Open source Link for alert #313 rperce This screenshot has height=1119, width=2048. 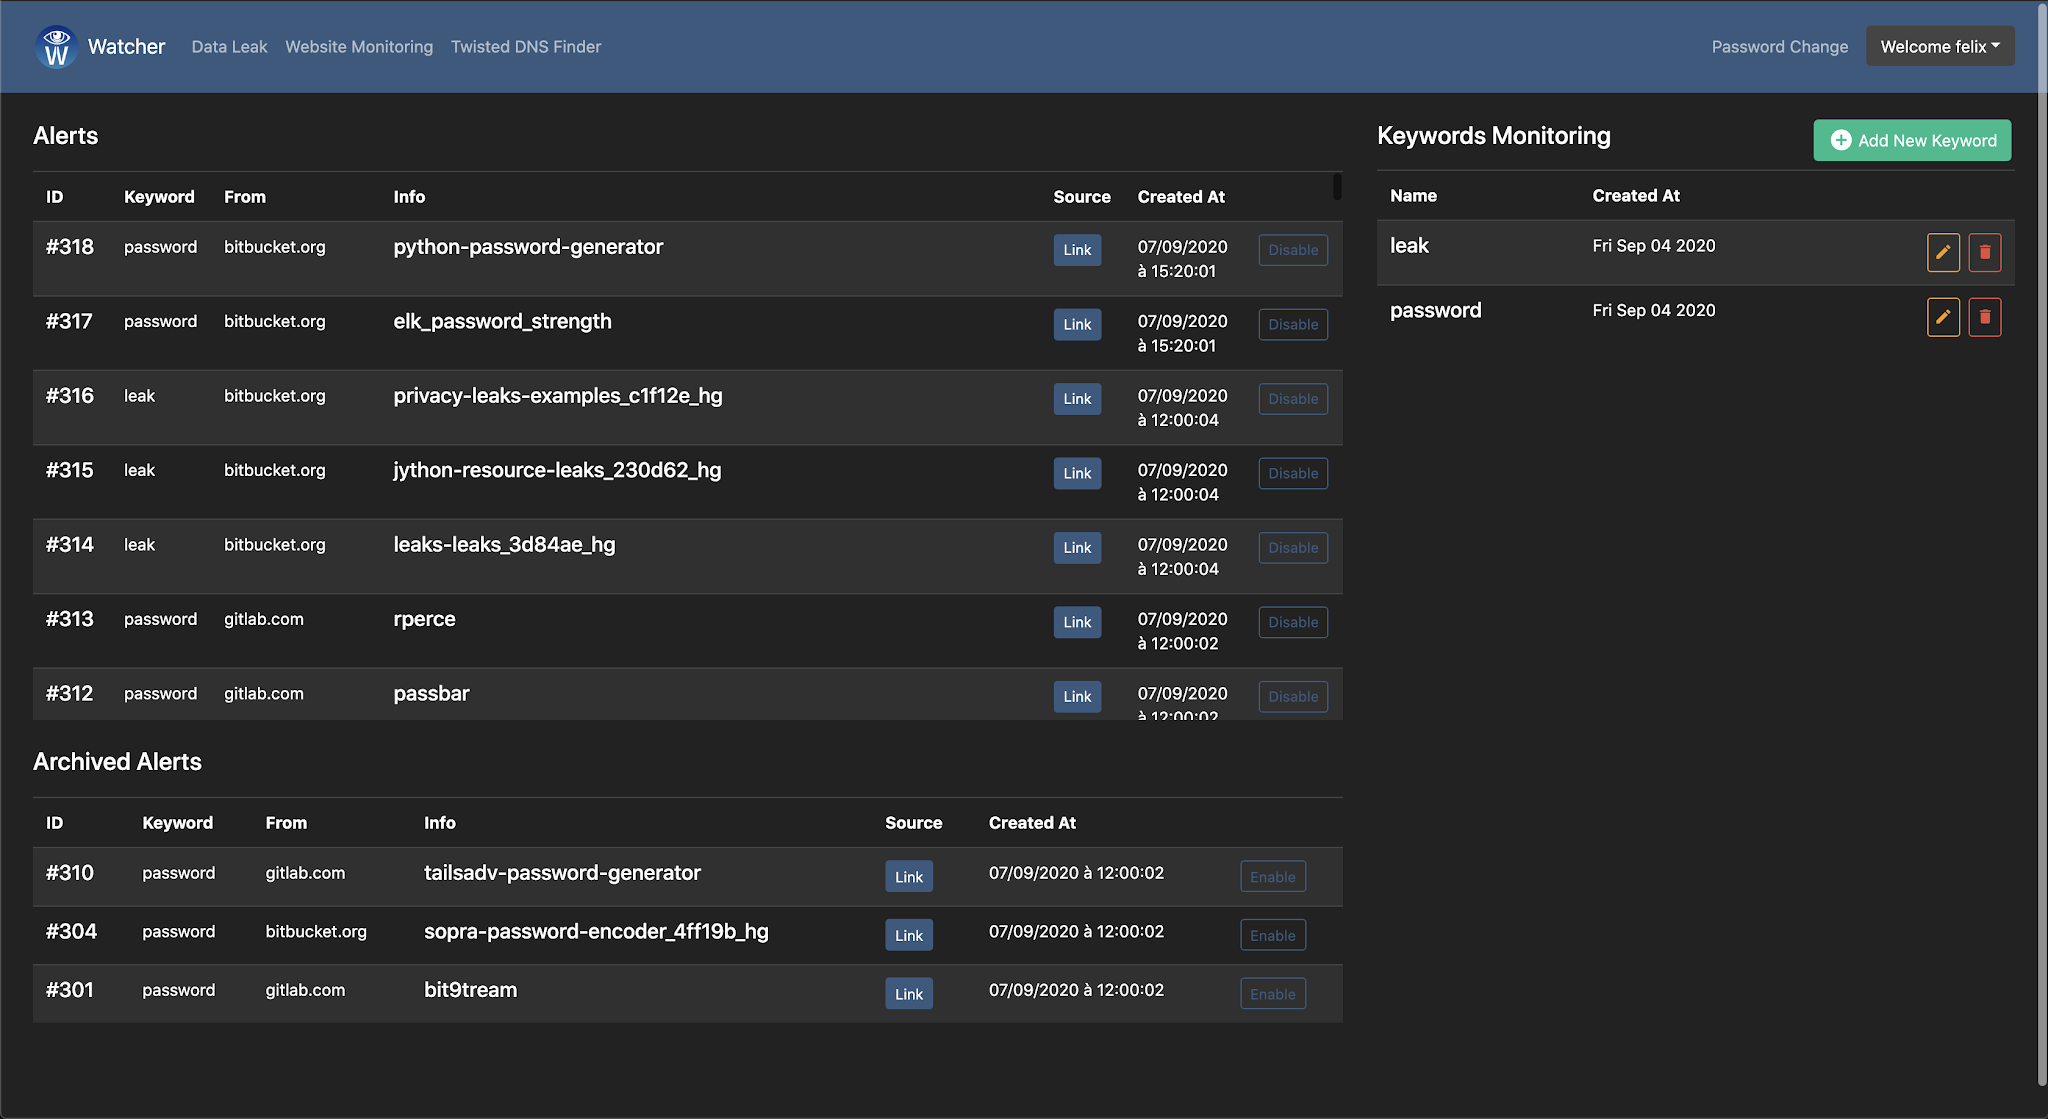[1077, 622]
